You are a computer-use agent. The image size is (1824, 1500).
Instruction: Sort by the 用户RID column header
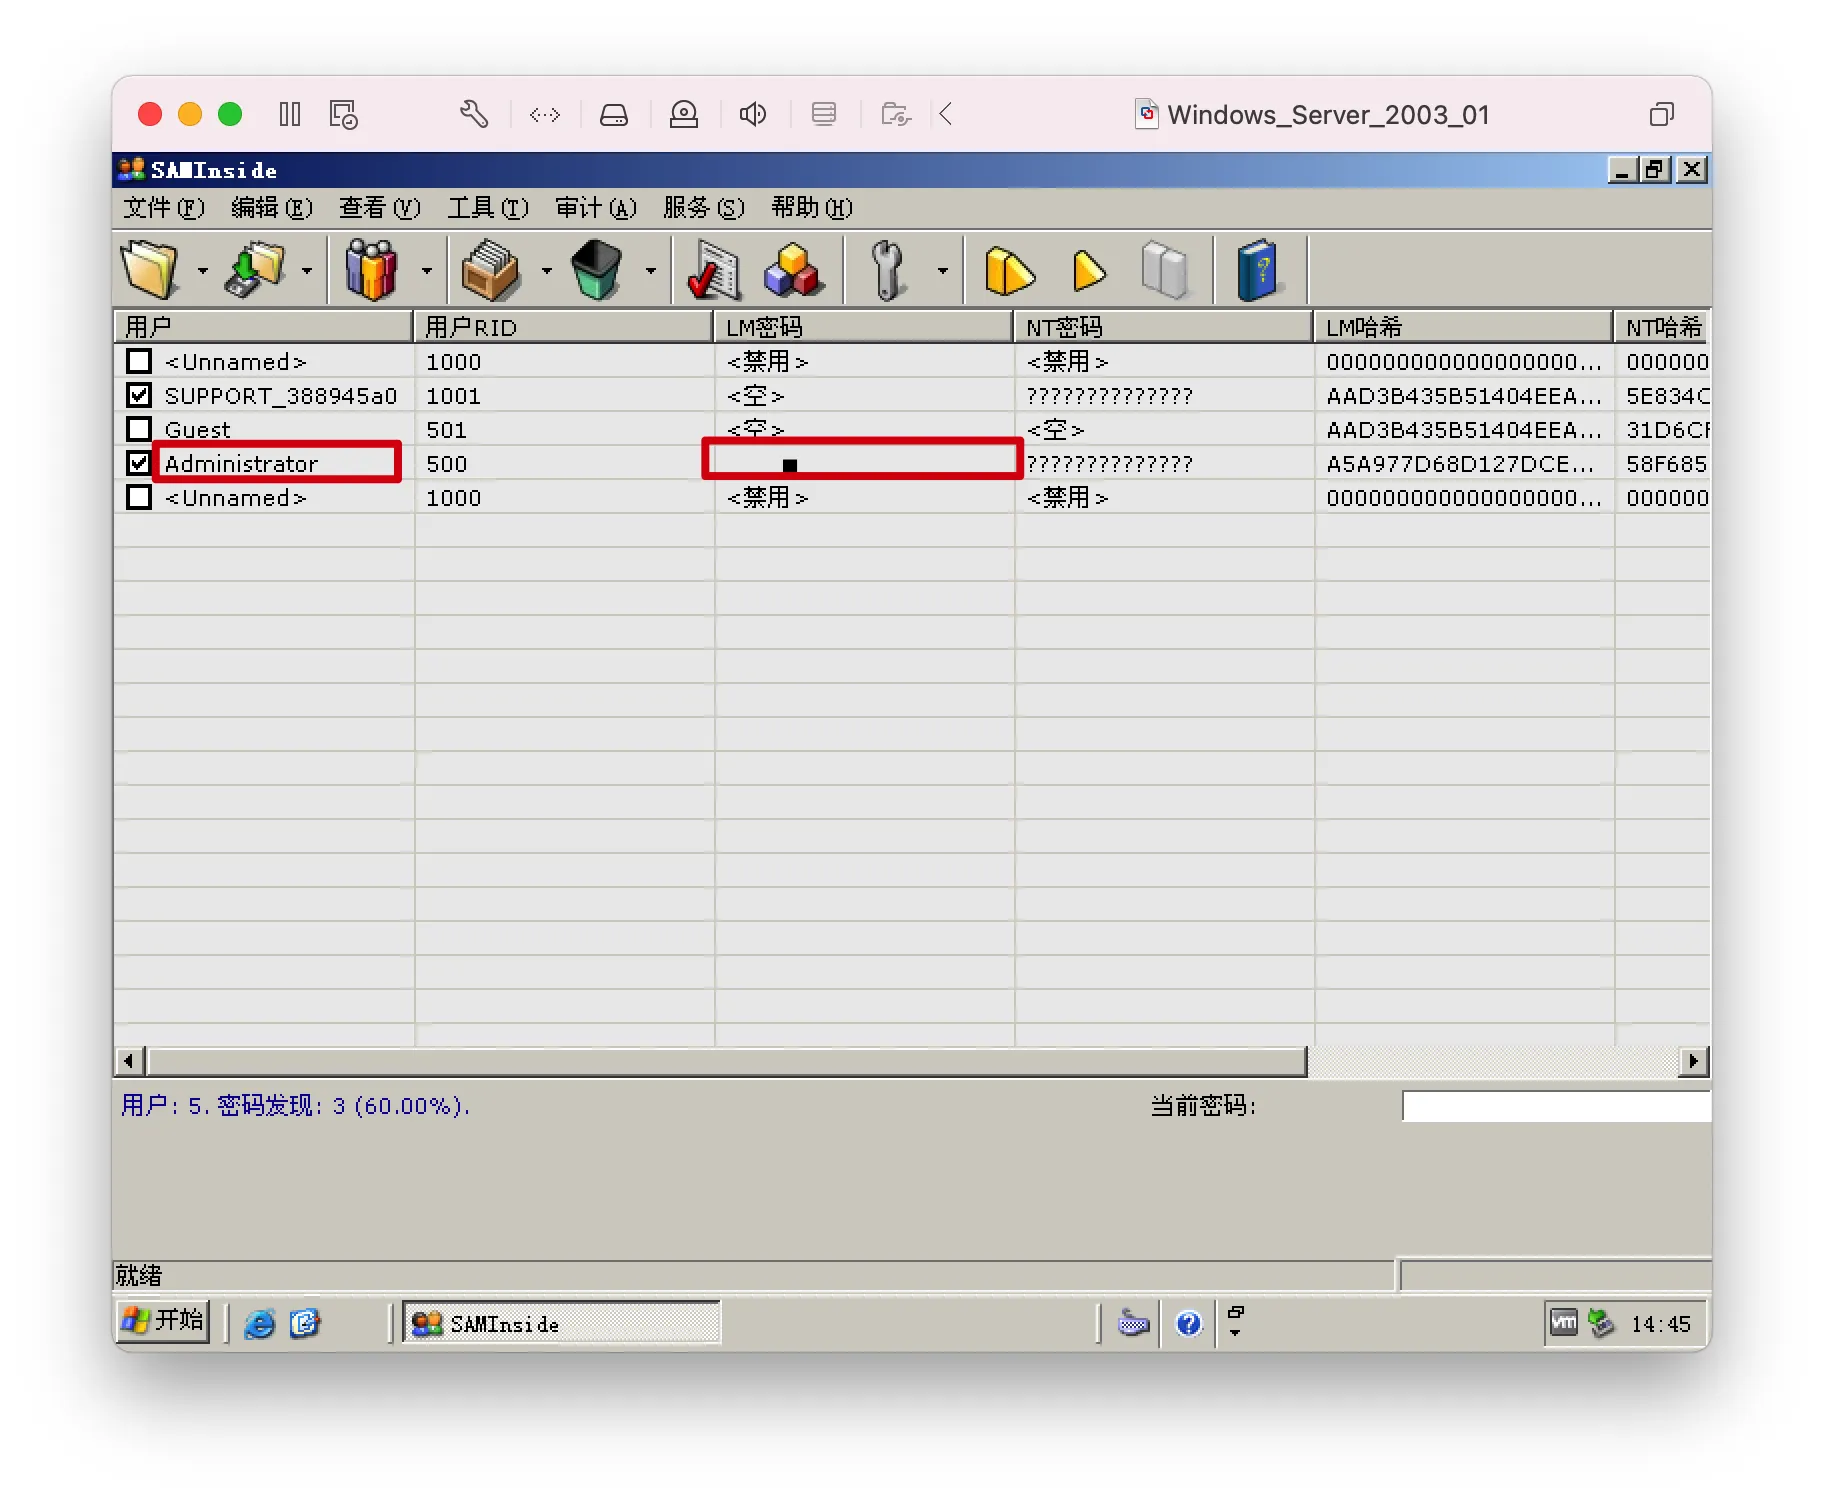coord(563,327)
